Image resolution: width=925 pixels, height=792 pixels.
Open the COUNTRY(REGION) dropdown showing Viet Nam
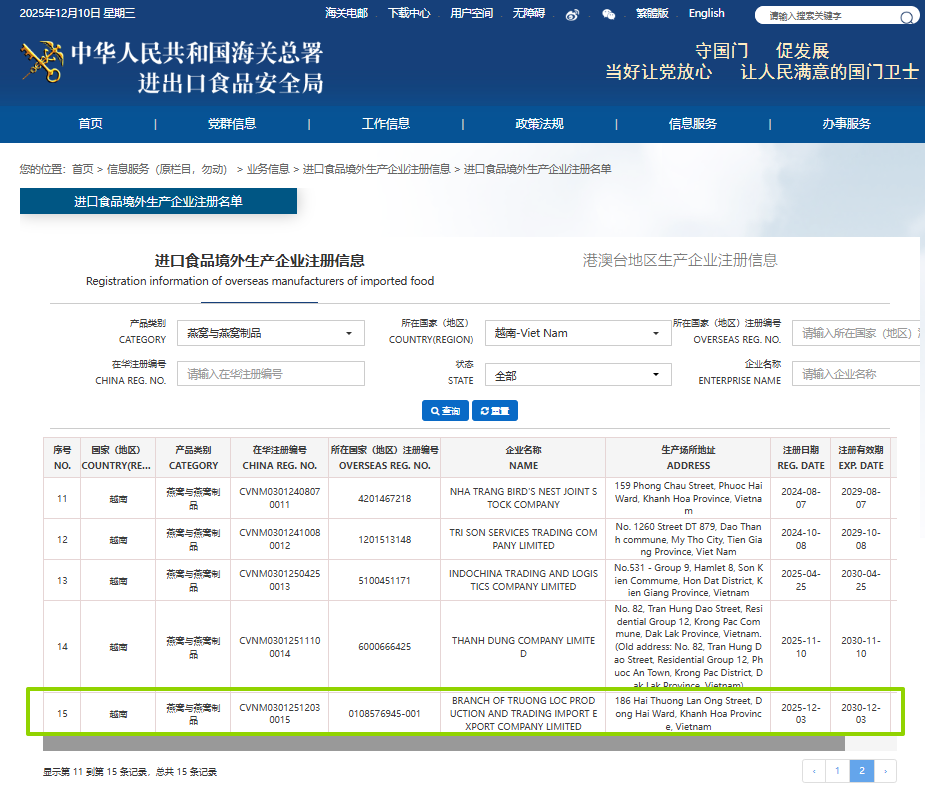pos(578,333)
